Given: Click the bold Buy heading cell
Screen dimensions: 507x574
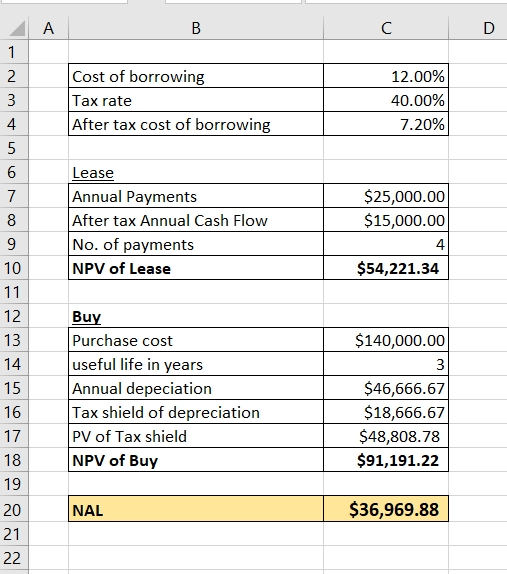Looking at the screenshot, I should (x=196, y=316).
